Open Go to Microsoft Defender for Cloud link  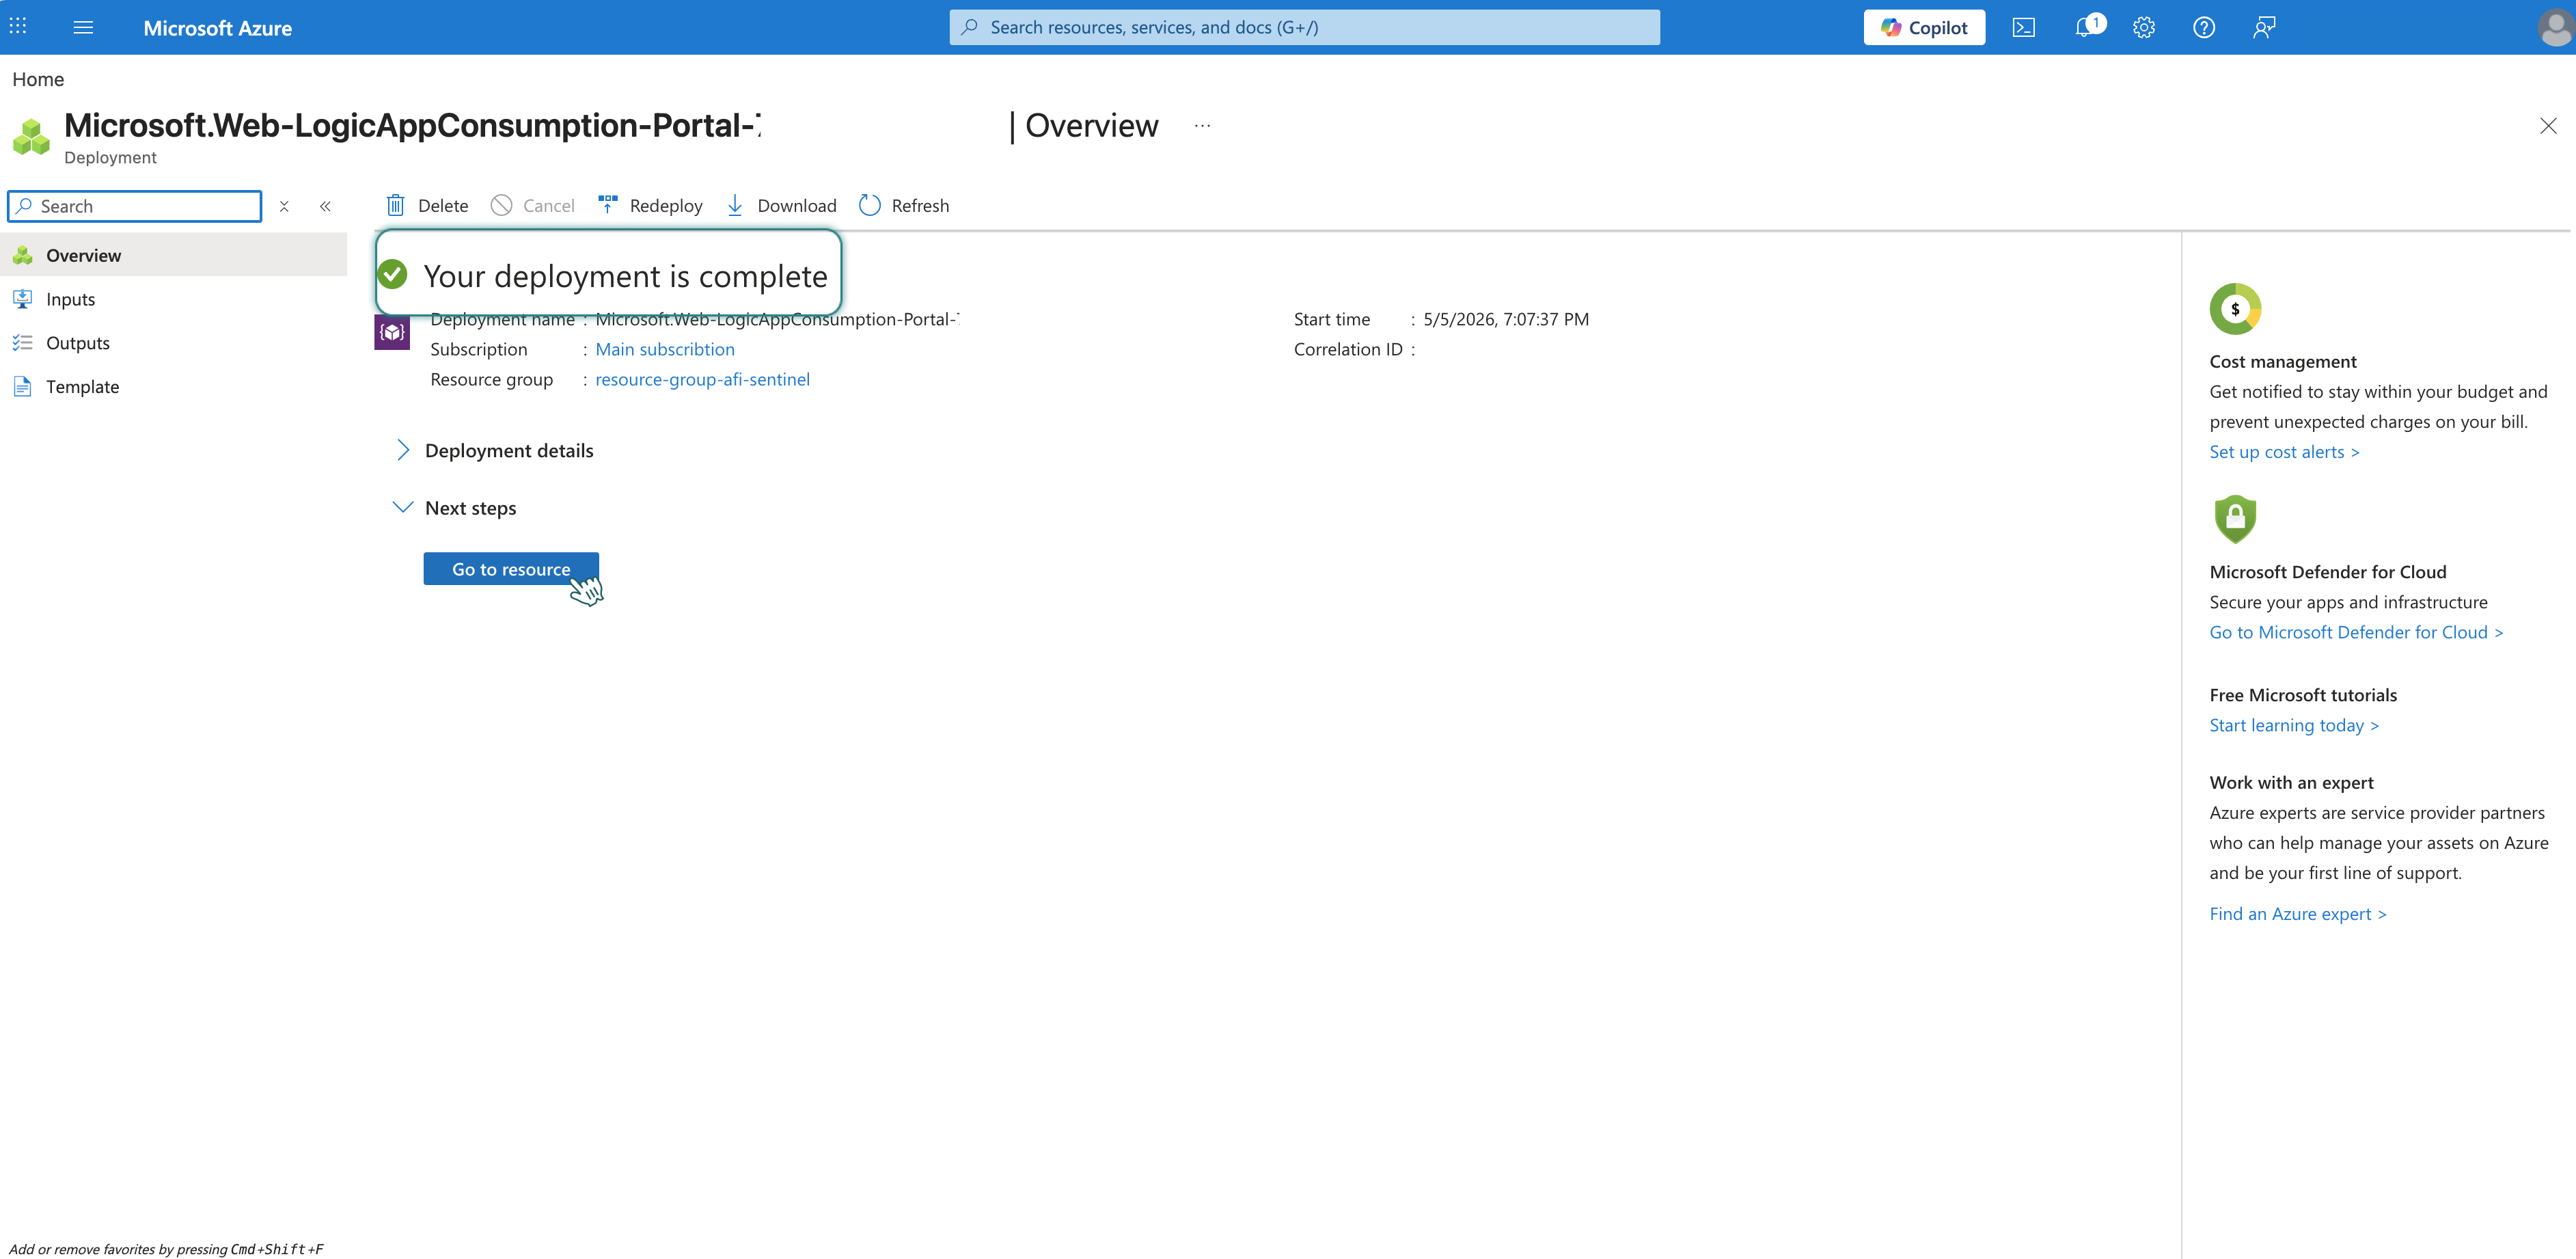coord(2356,632)
